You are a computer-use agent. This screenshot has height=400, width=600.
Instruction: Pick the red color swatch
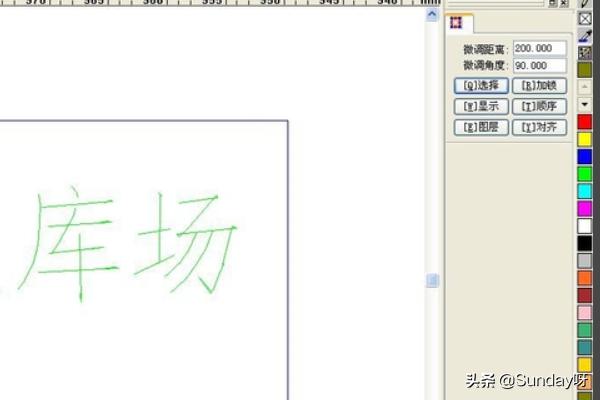585,122
